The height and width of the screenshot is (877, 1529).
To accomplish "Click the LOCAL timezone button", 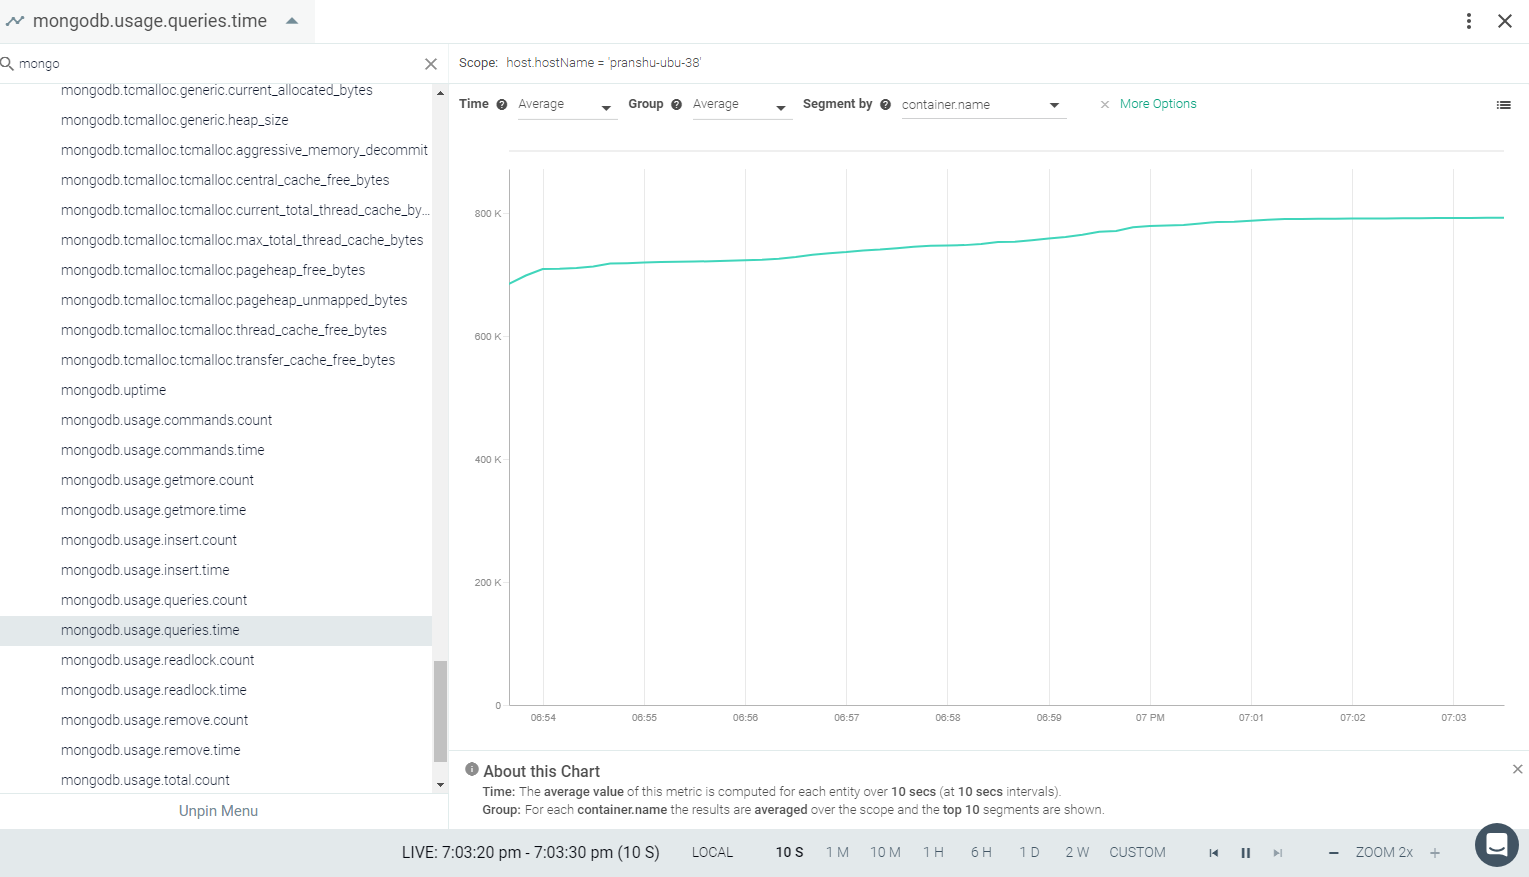I will 712,853.
